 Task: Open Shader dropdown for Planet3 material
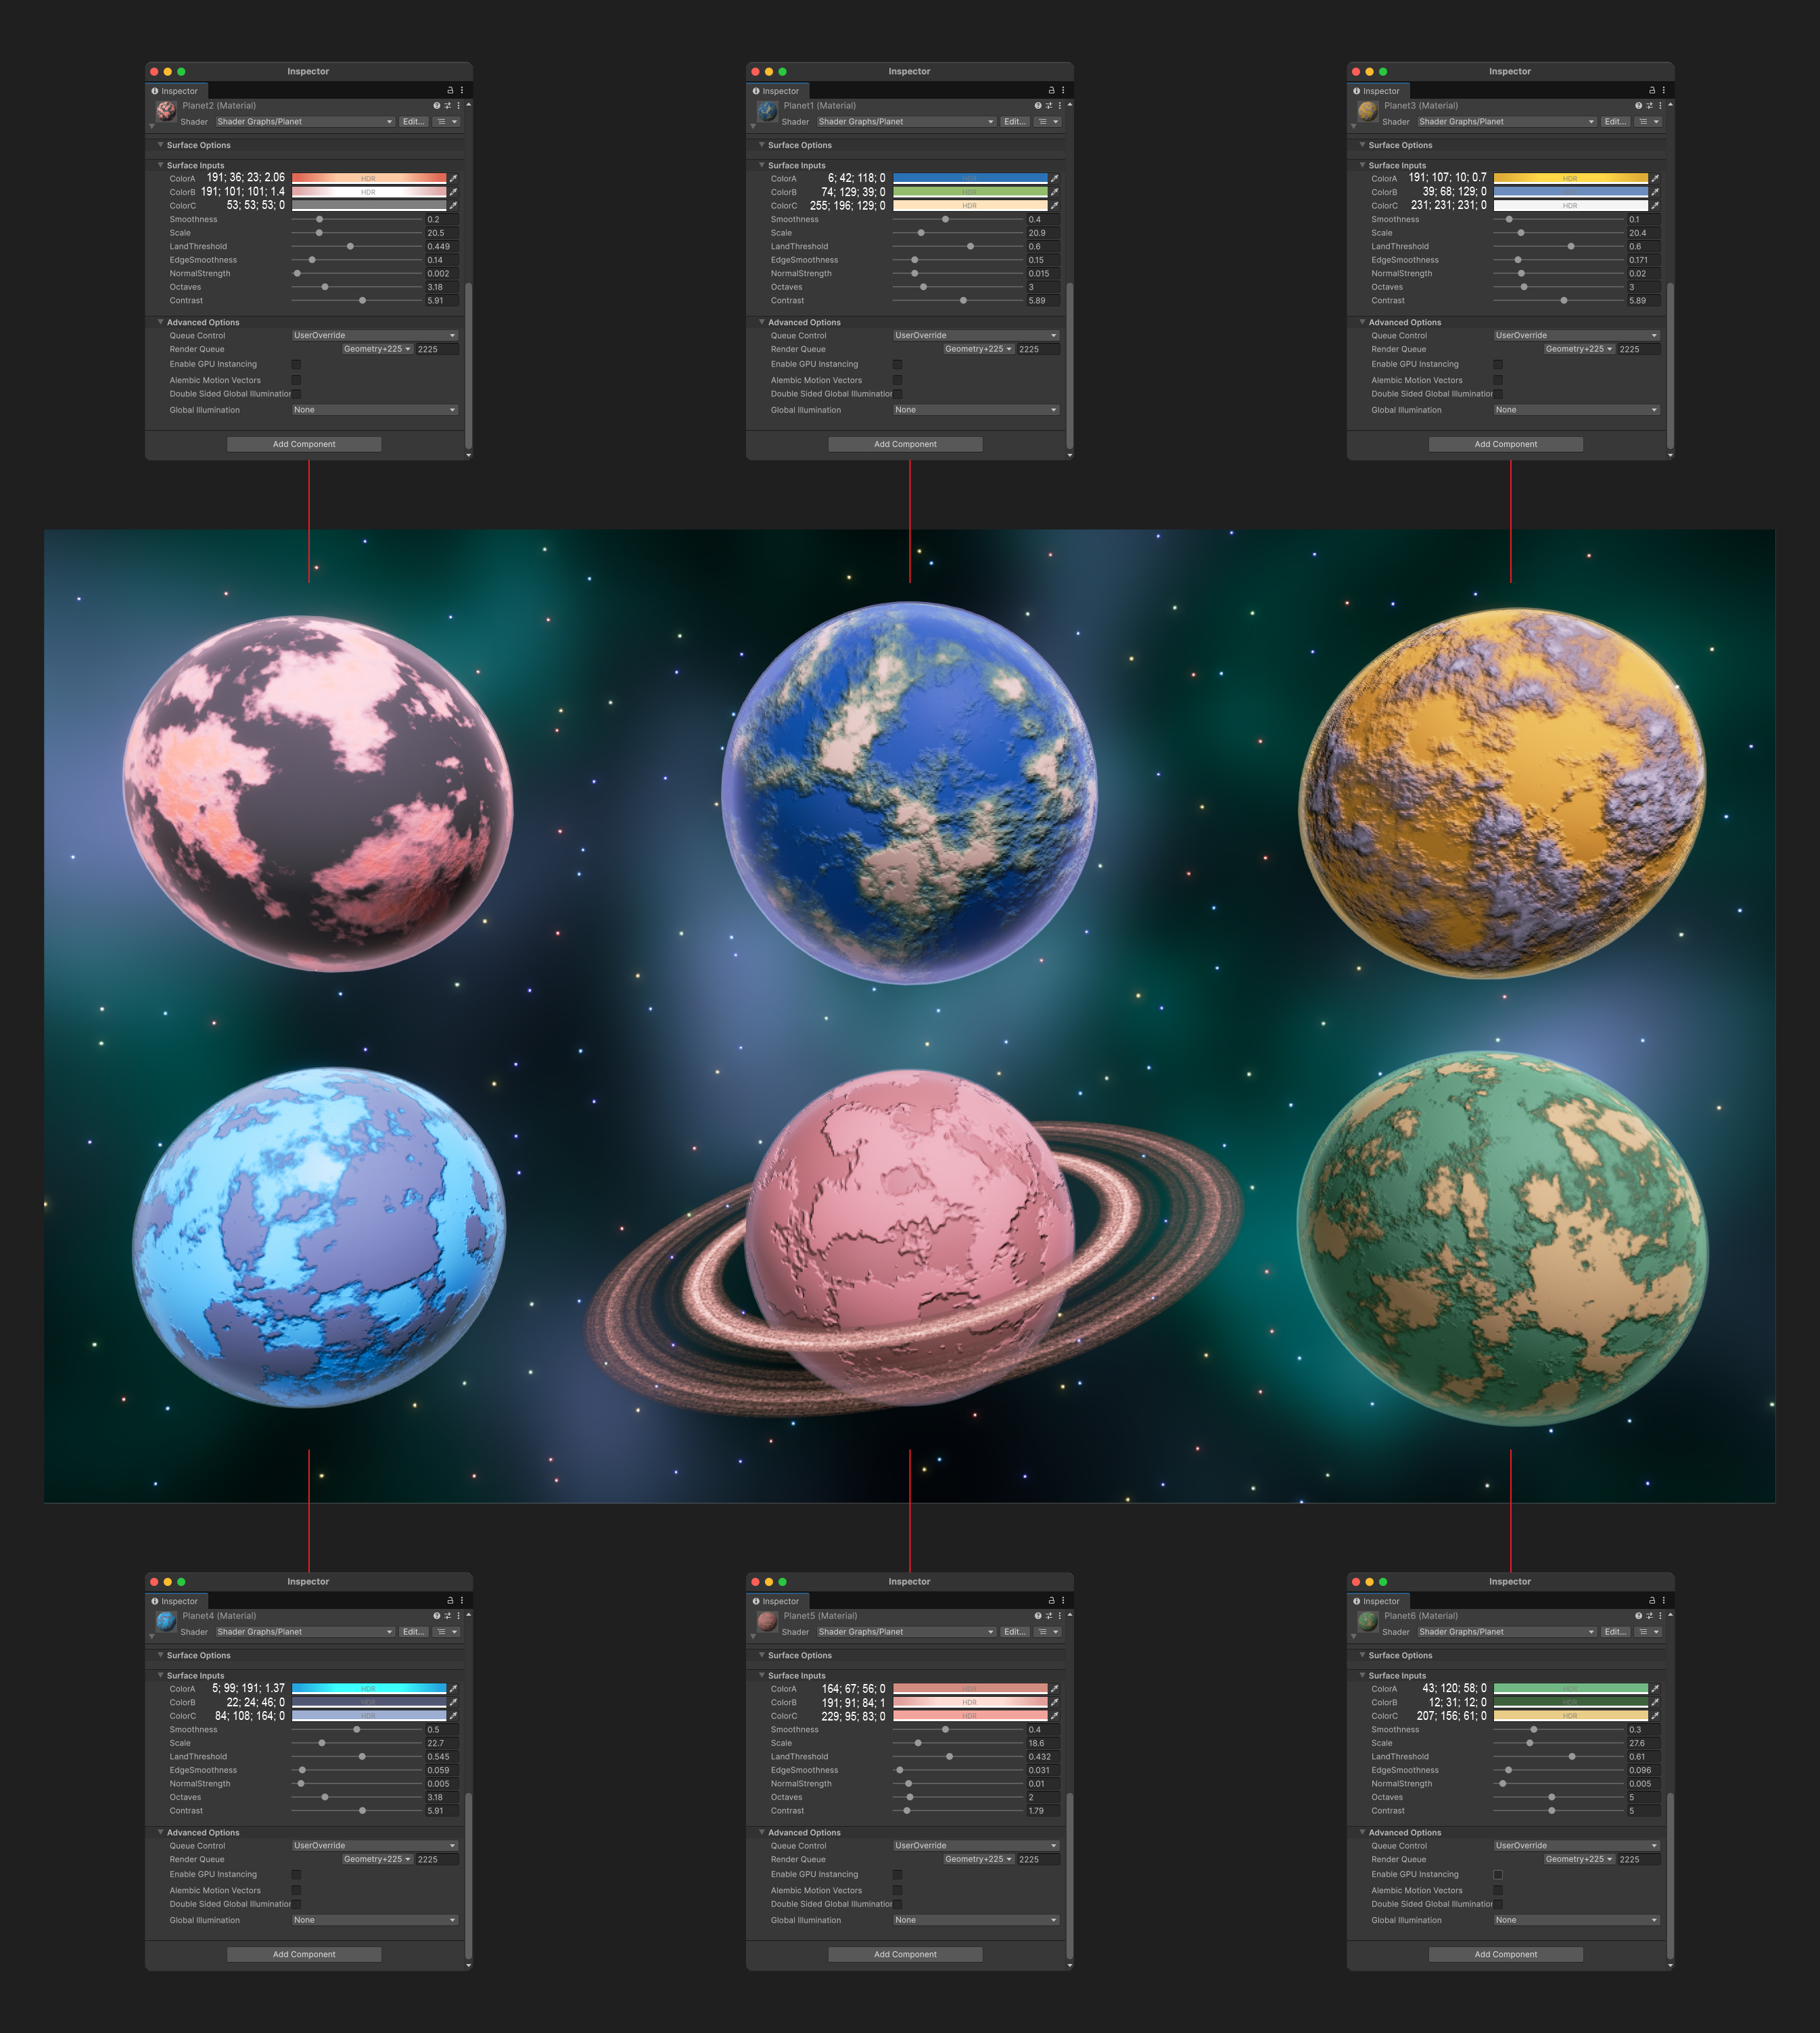1506,122
